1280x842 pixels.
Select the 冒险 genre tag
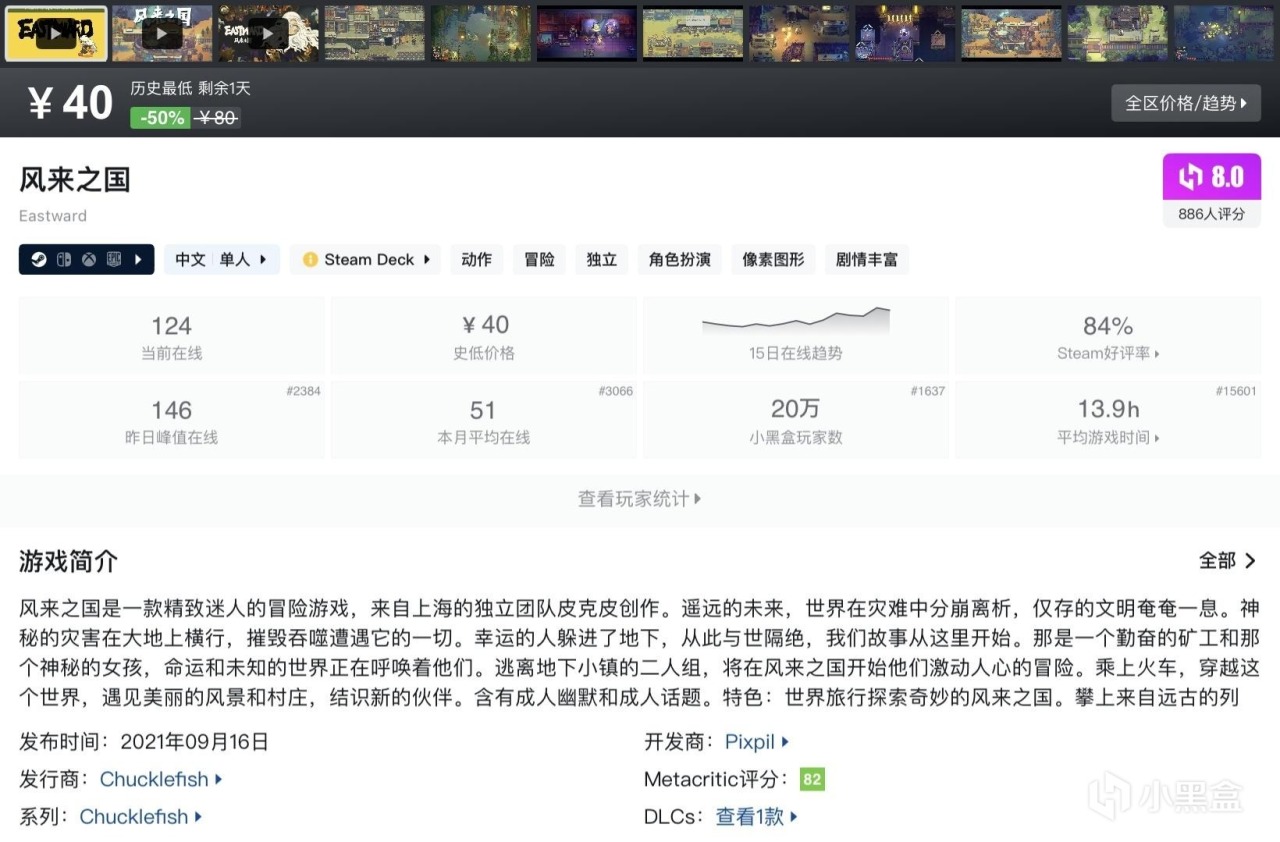tap(540, 260)
